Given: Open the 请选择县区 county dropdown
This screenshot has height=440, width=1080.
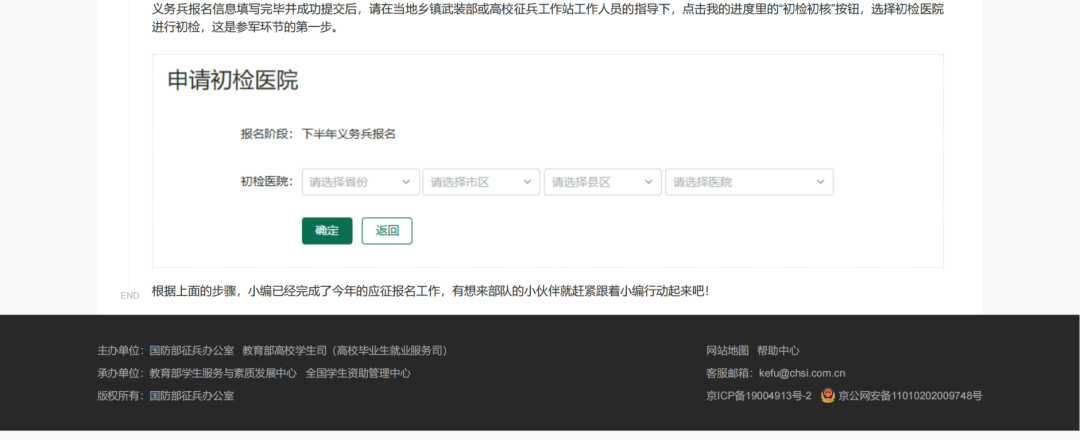Looking at the screenshot, I should [603, 182].
